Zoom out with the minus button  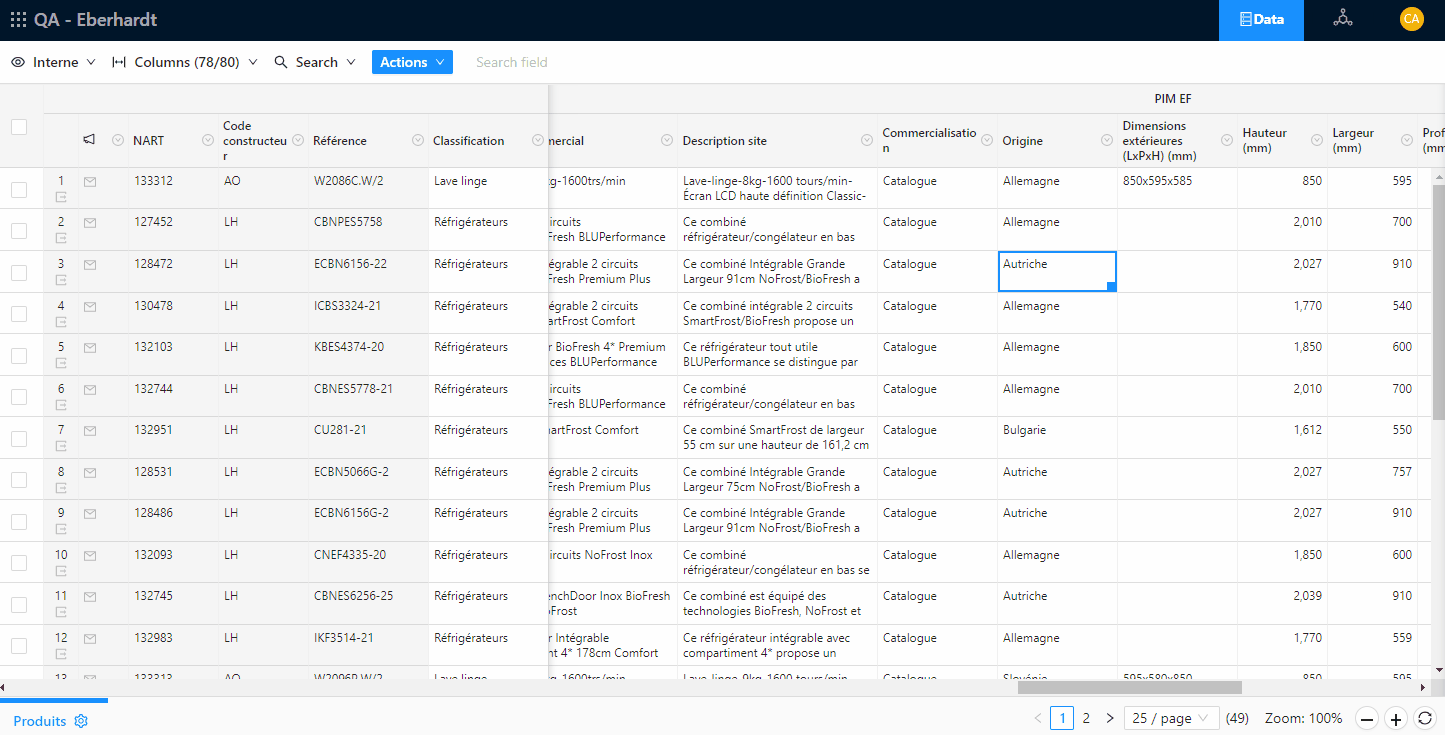(1367, 718)
